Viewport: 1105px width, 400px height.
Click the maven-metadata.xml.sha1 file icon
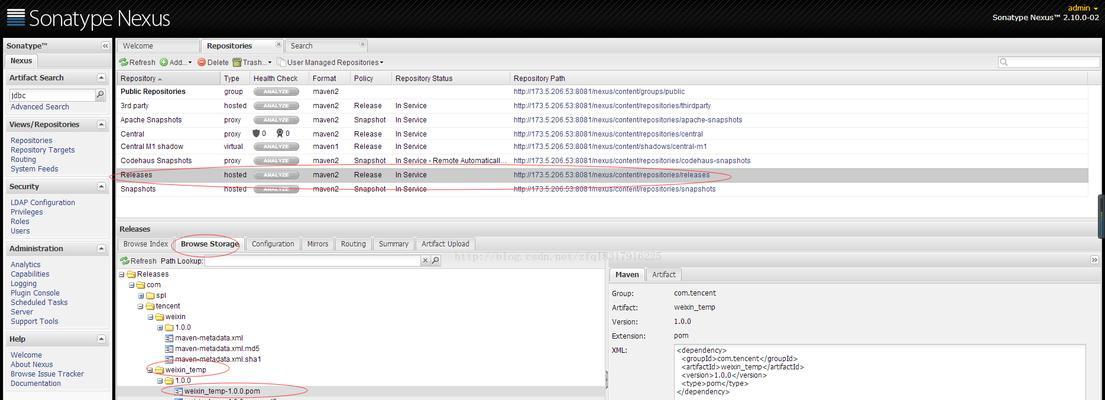[x=169, y=359]
